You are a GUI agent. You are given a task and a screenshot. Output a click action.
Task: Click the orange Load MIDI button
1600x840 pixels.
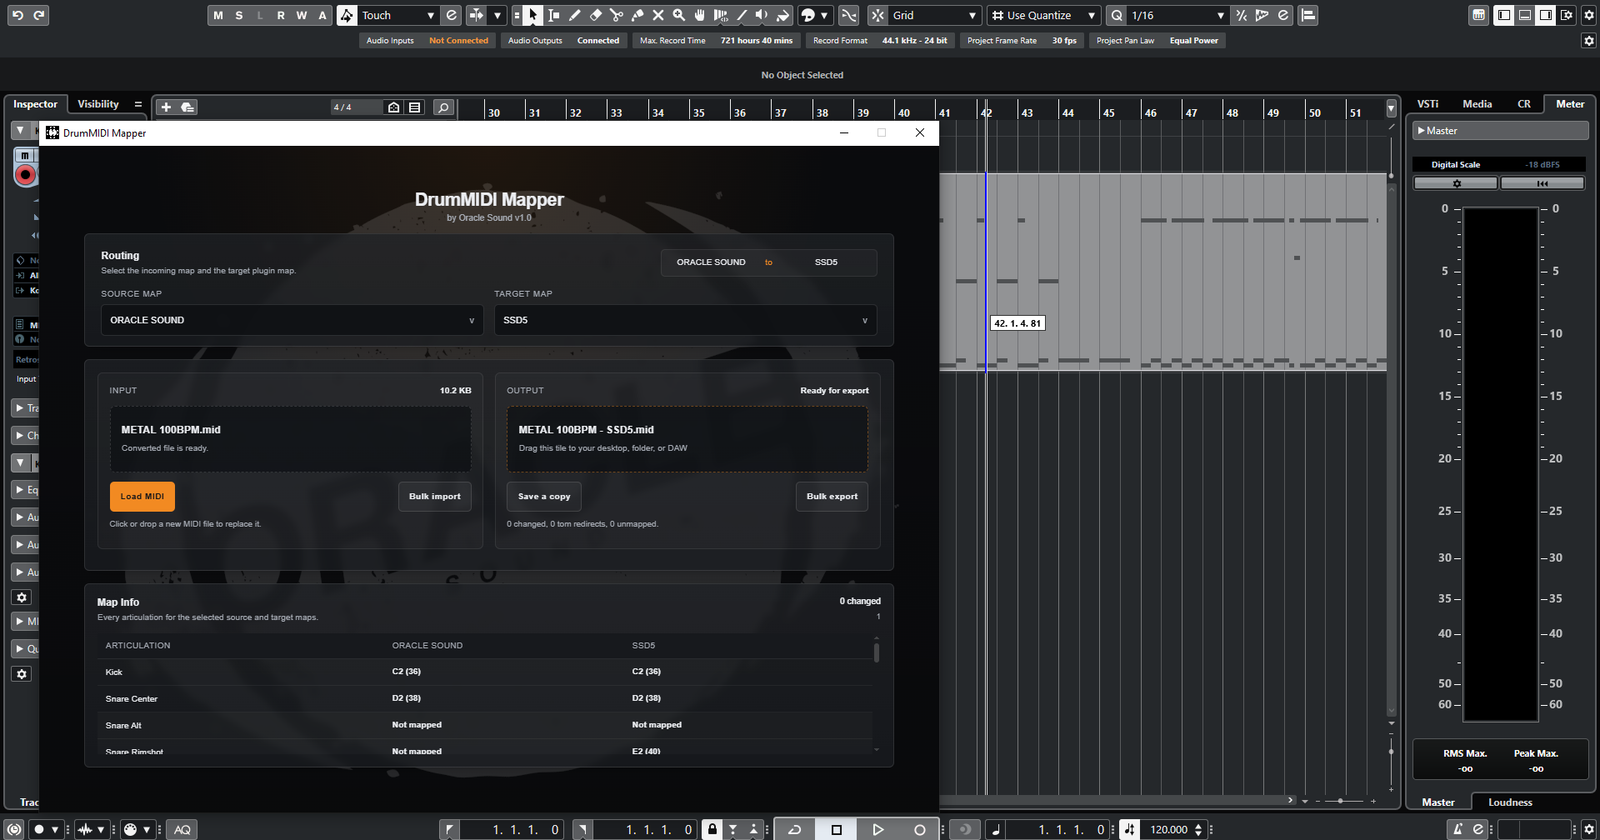click(142, 496)
